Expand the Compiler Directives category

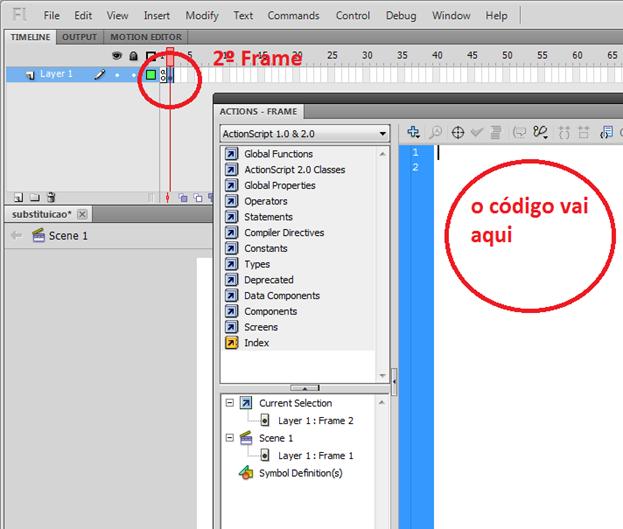pyautogui.click(x=275, y=233)
